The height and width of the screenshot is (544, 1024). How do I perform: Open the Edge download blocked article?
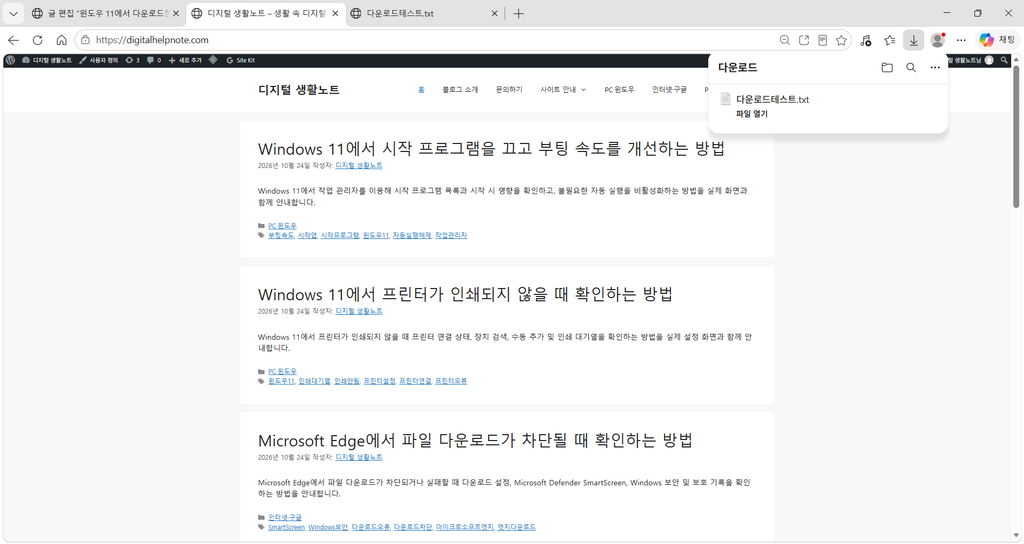[x=475, y=440]
